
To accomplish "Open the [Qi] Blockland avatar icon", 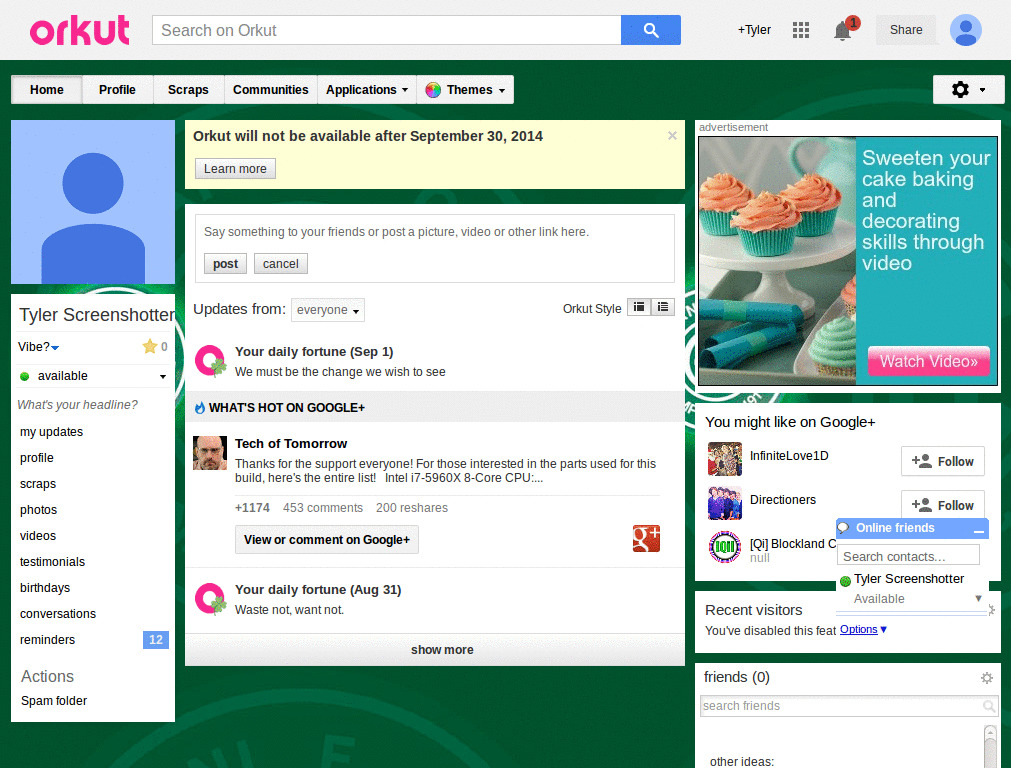I will tap(725, 547).
